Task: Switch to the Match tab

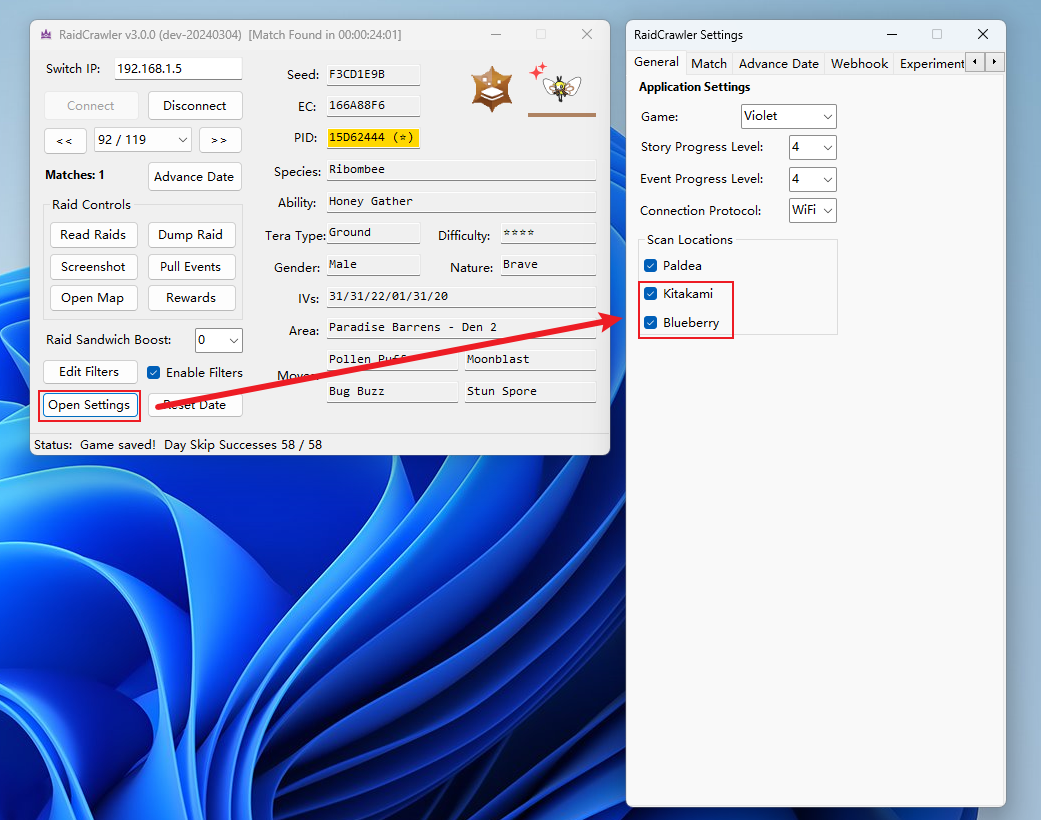Action: pyautogui.click(x=709, y=63)
